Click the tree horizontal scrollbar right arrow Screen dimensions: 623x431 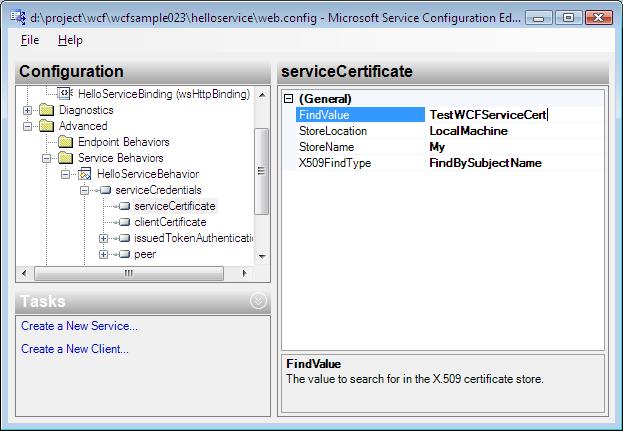coord(244,273)
